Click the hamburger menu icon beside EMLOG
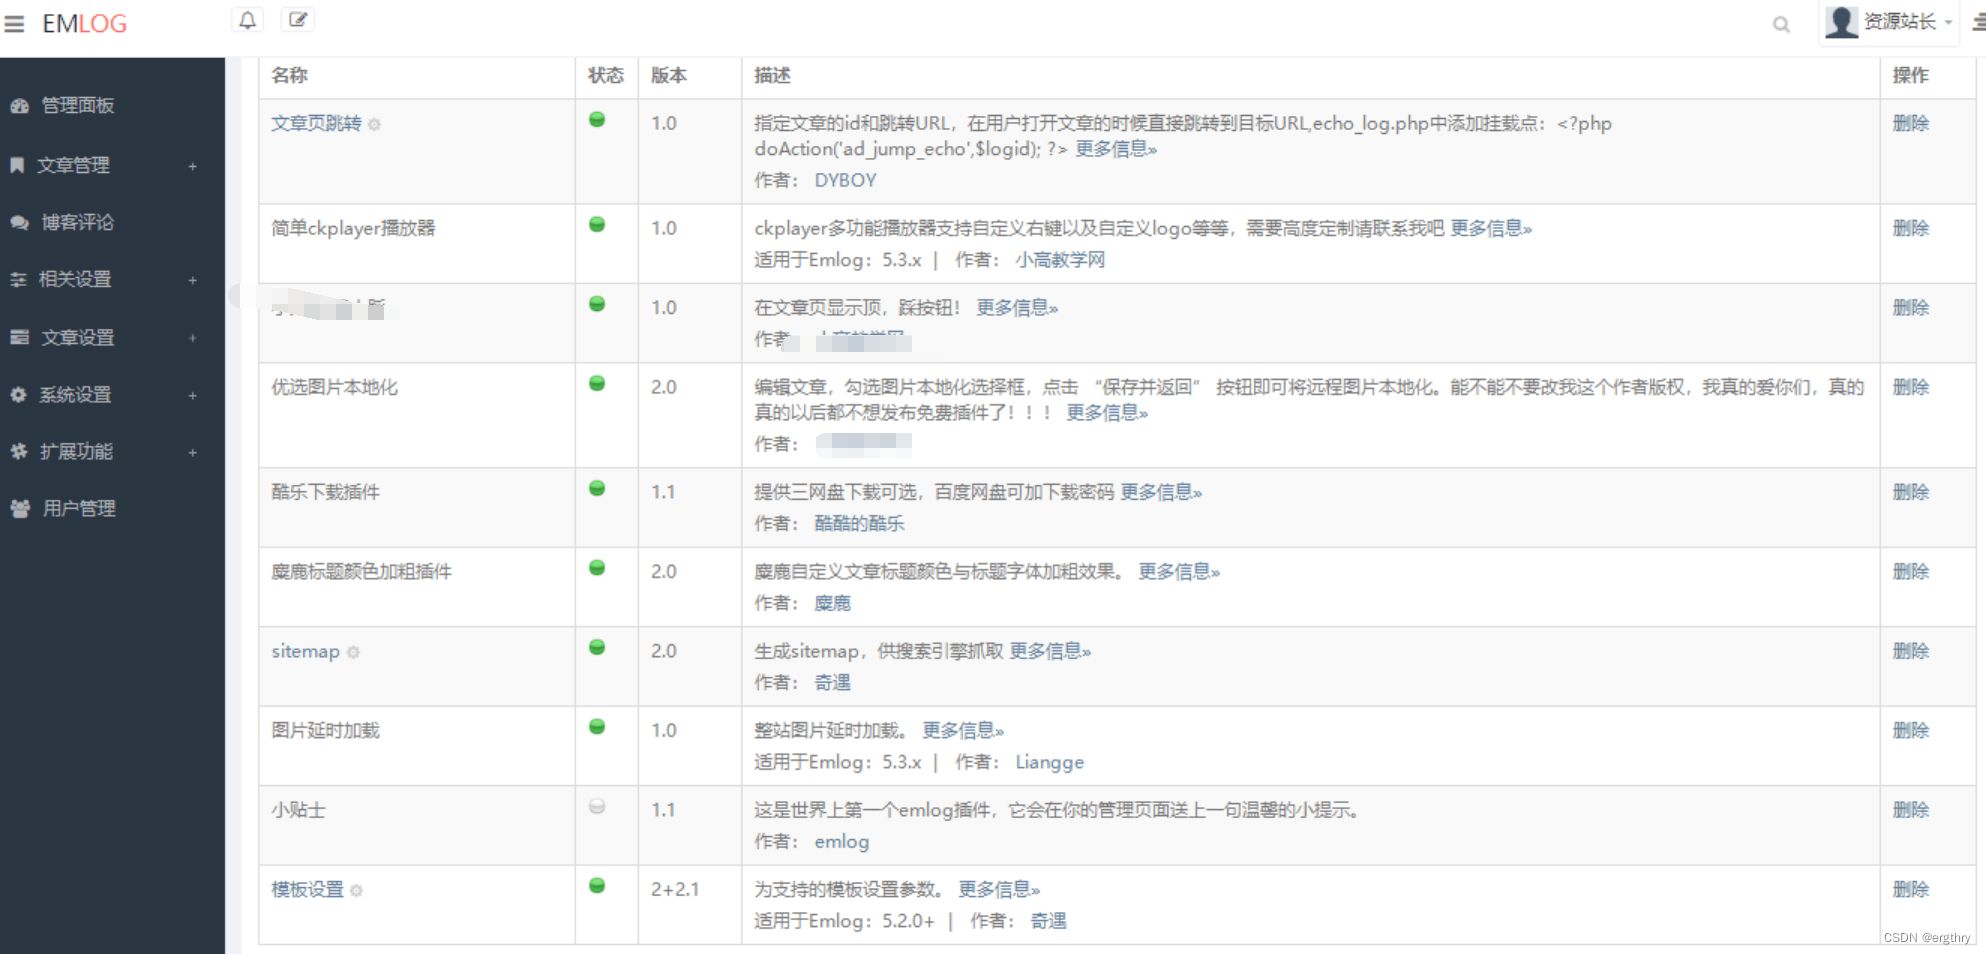 point(14,23)
